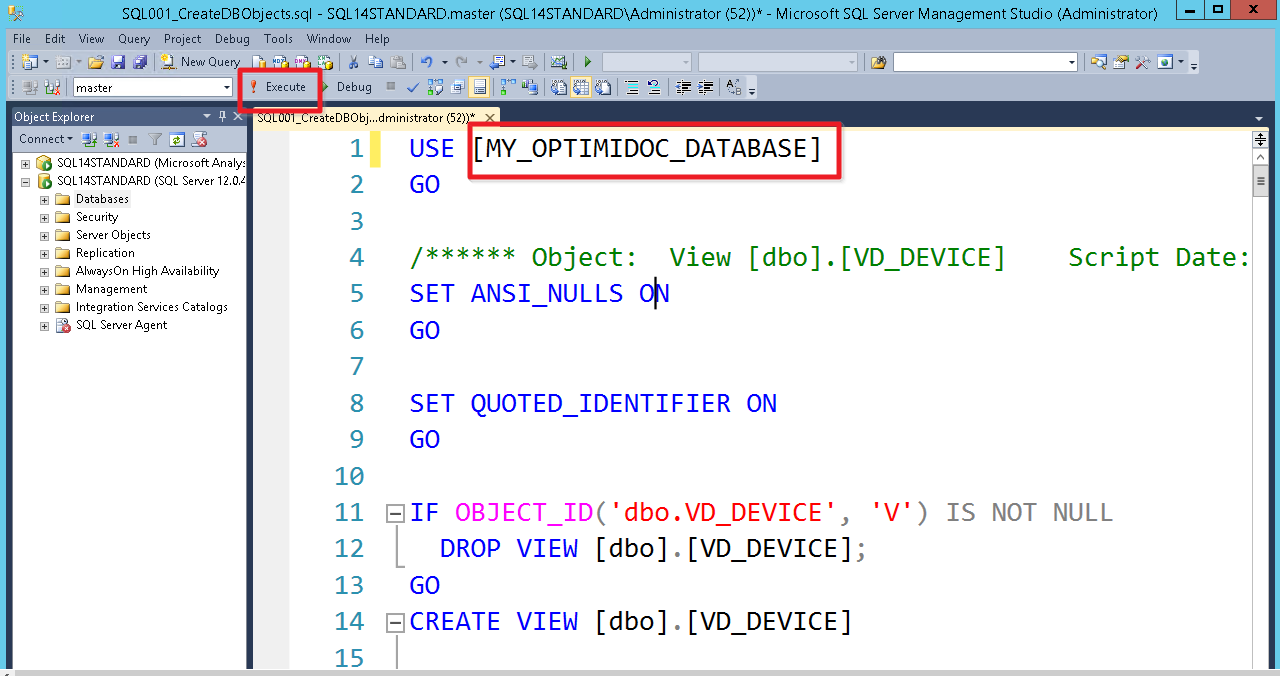Collapse the IF OBJECT_ID code block
The width and height of the screenshot is (1280, 676).
click(395, 514)
